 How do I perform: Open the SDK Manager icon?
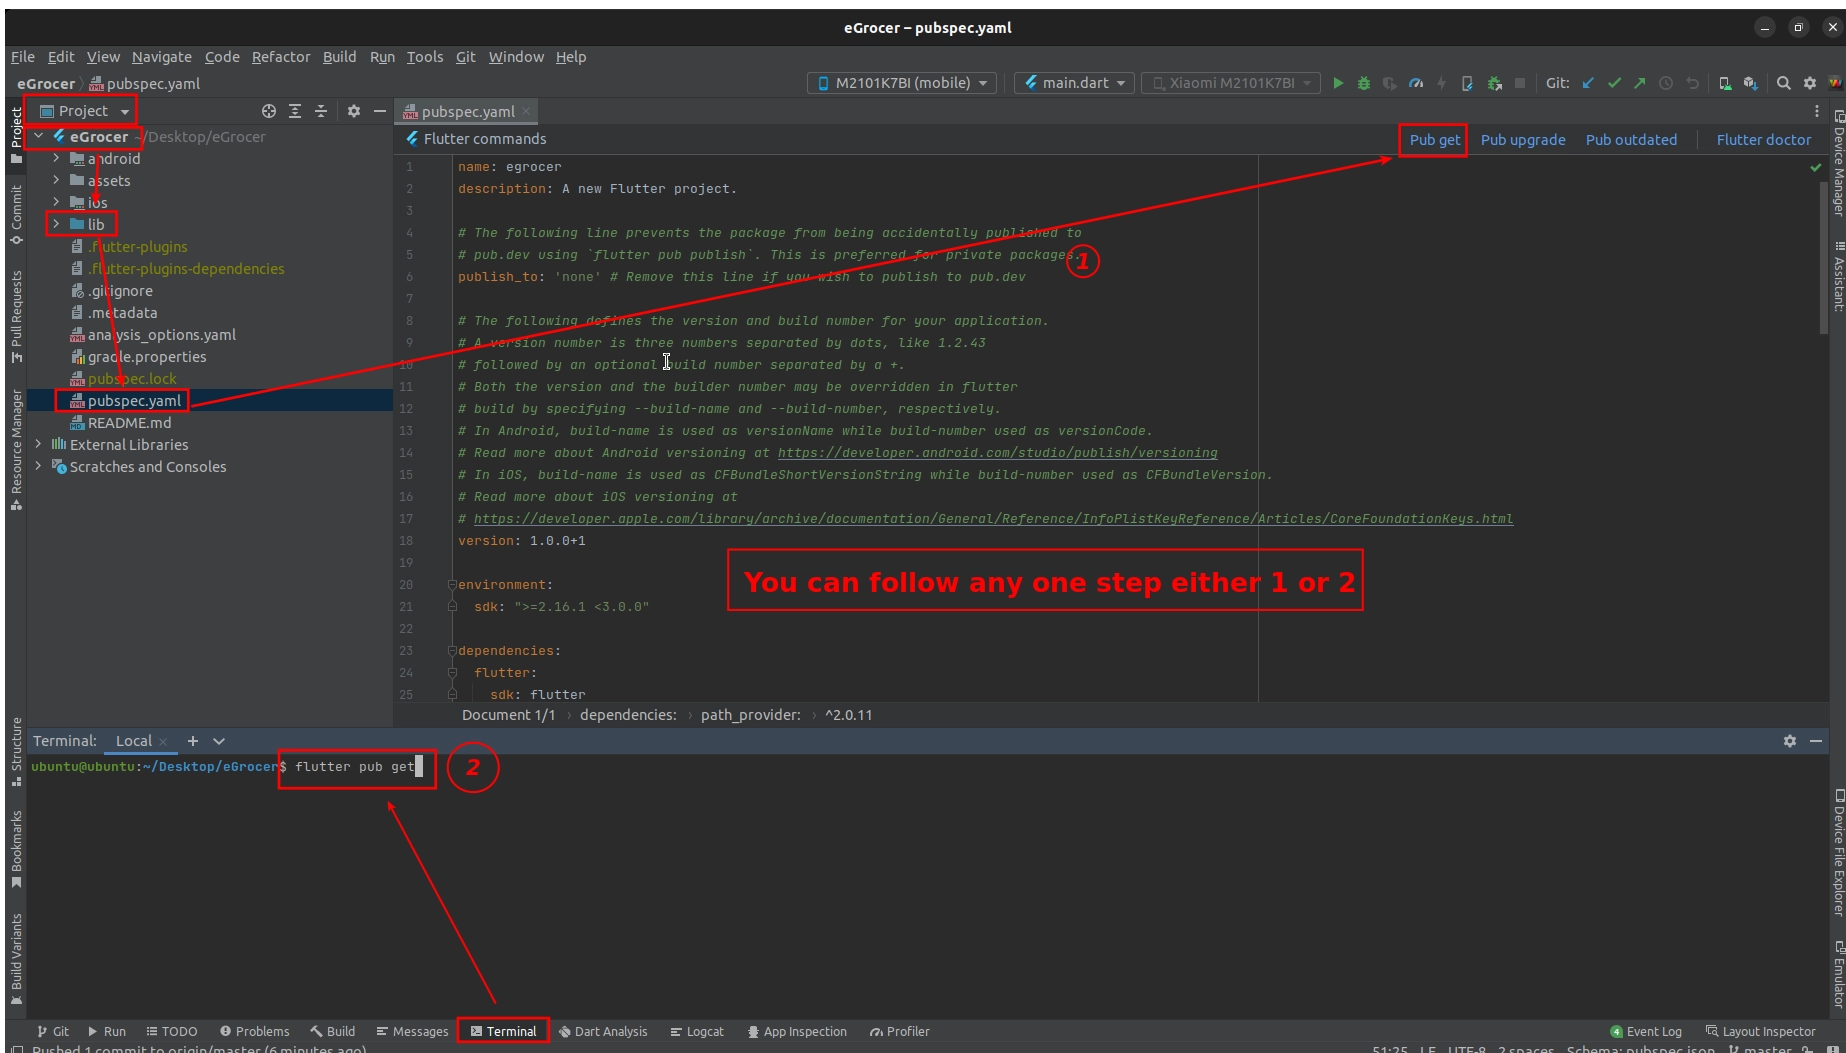click(x=1750, y=83)
